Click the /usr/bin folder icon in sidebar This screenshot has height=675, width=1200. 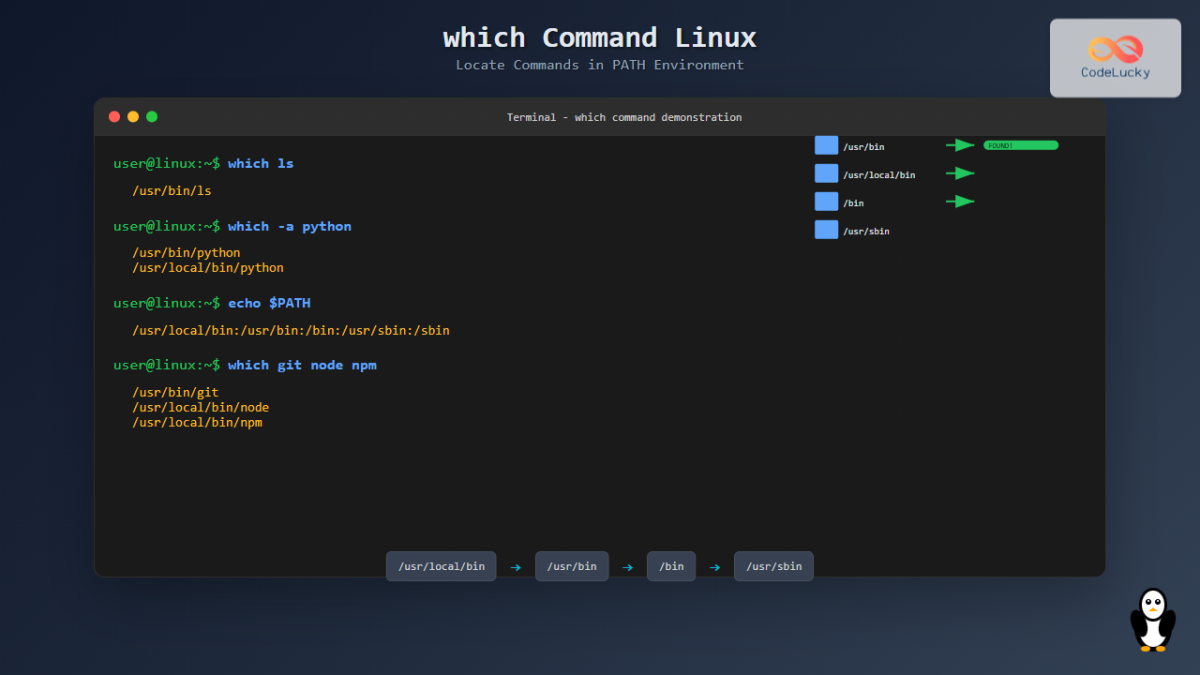click(x=826, y=145)
